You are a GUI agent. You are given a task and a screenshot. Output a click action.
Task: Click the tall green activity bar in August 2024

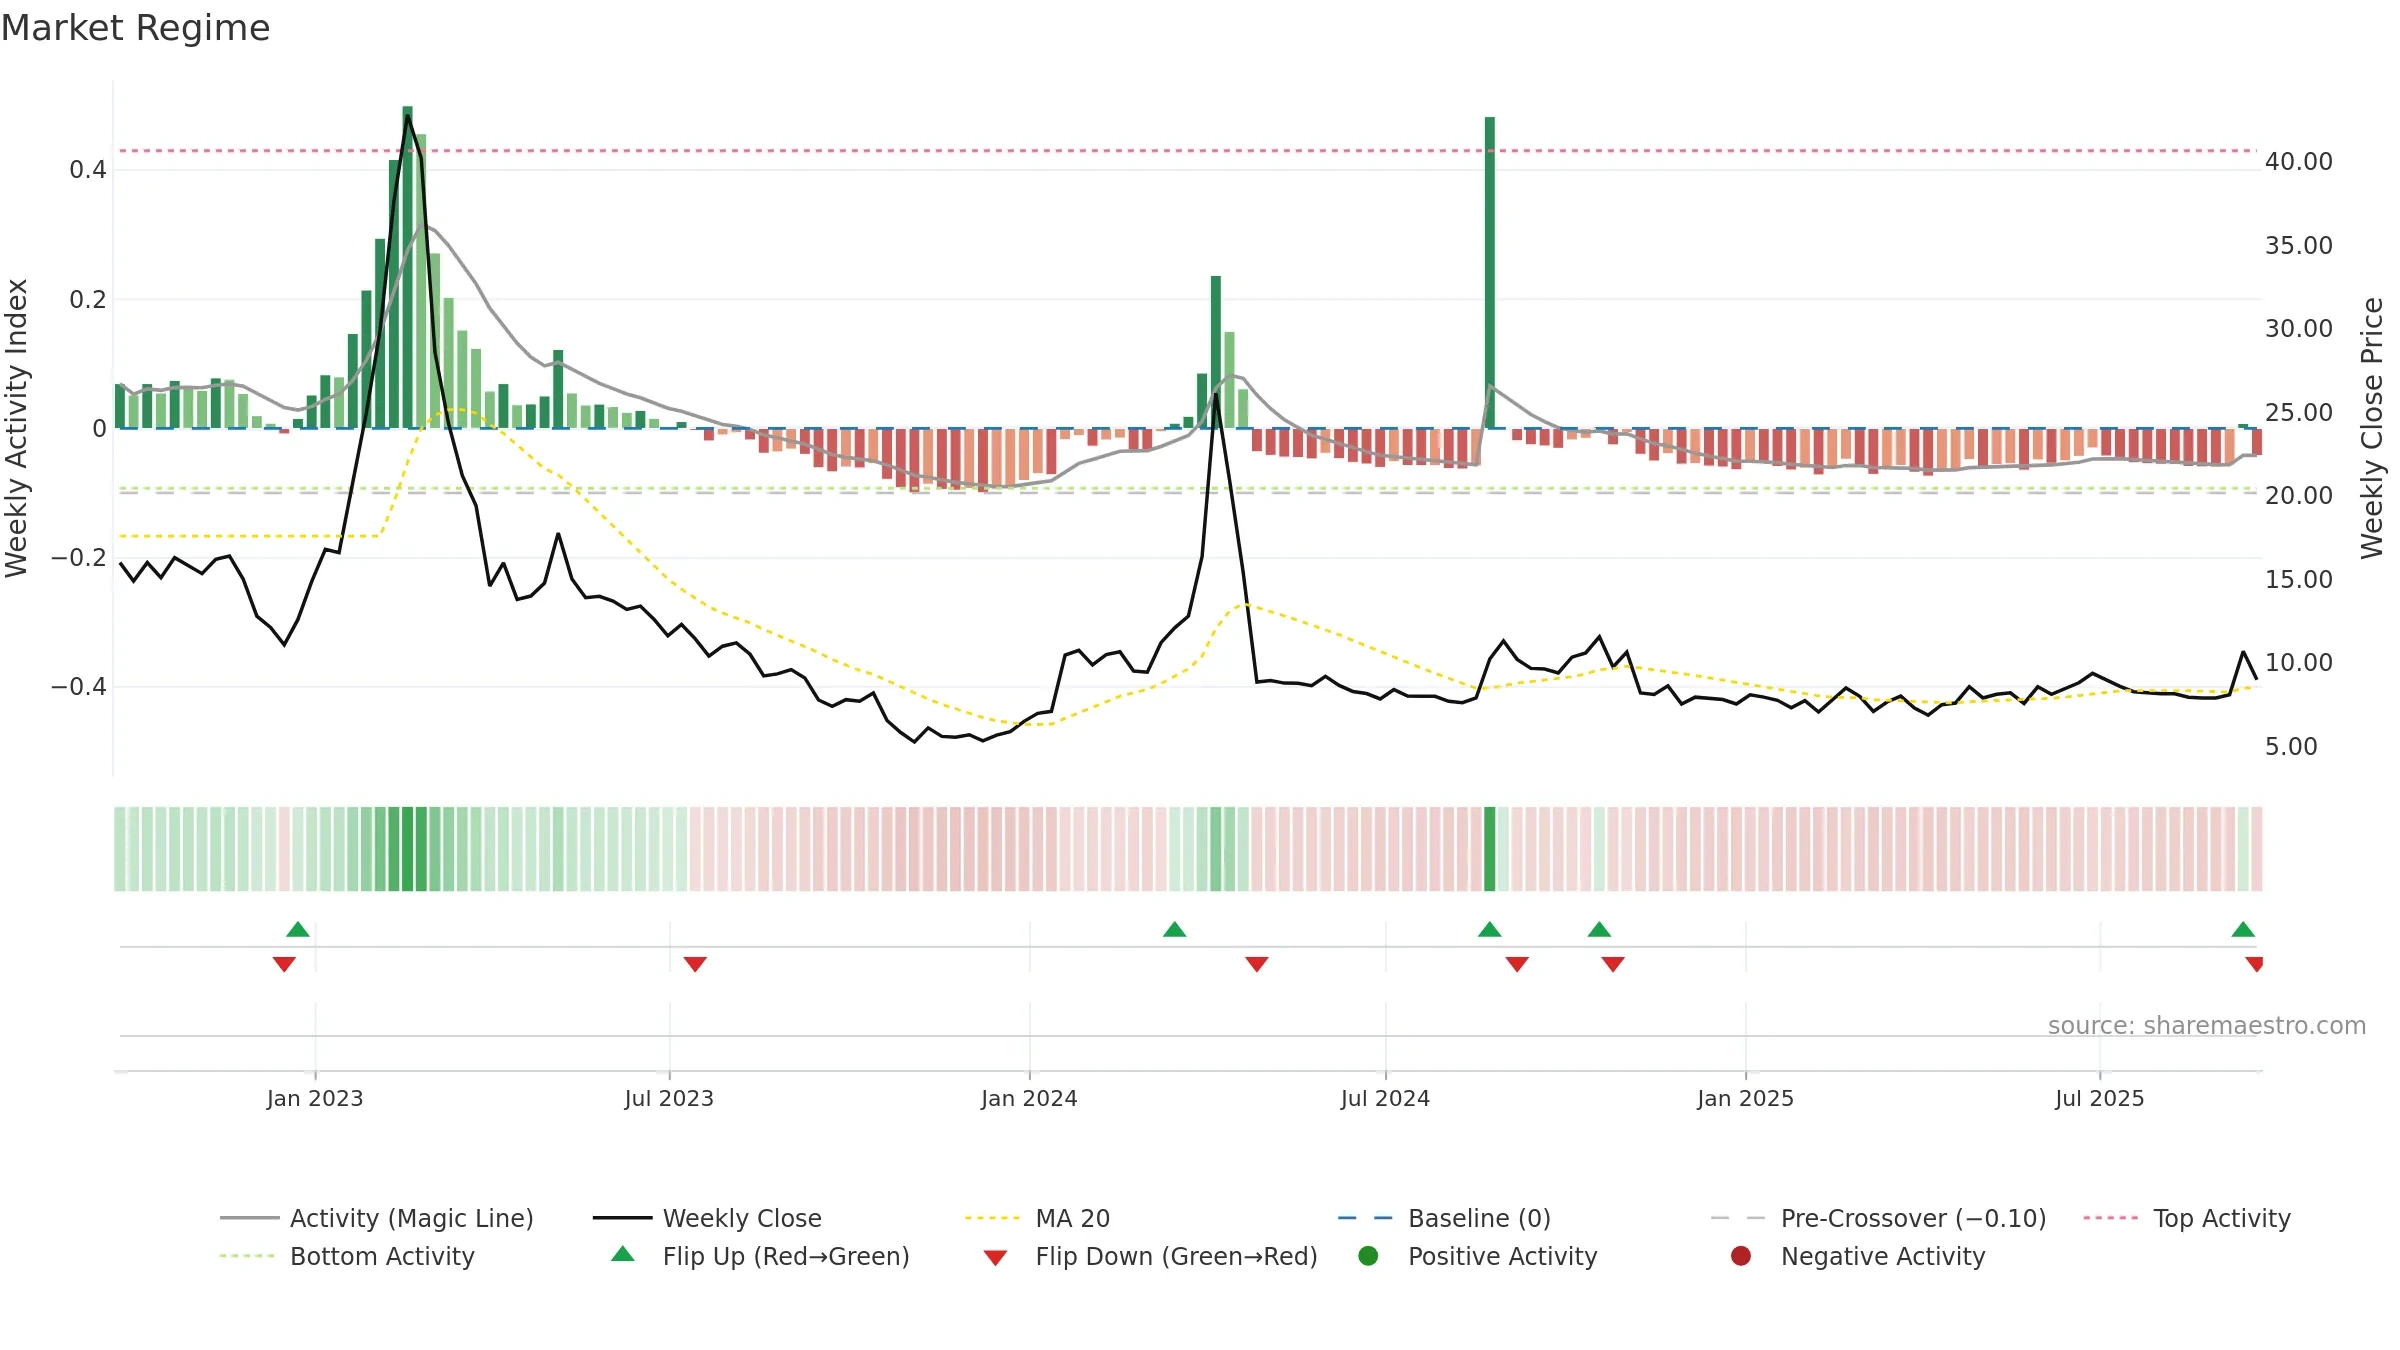coord(1490,272)
